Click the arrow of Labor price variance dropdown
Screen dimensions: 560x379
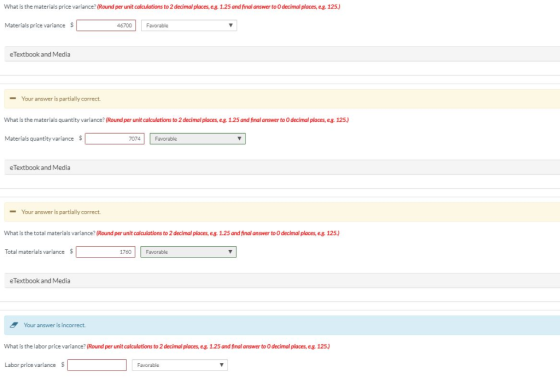coord(221,365)
